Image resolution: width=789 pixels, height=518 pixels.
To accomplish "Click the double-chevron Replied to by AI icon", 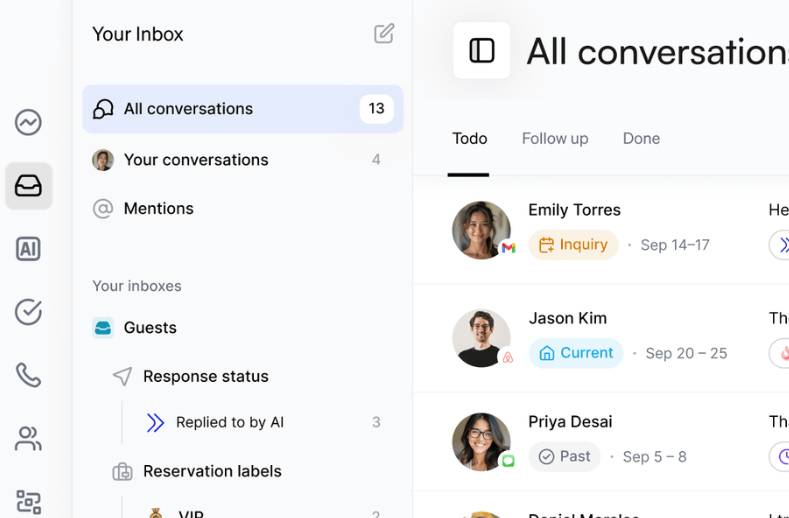I will [155, 423].
